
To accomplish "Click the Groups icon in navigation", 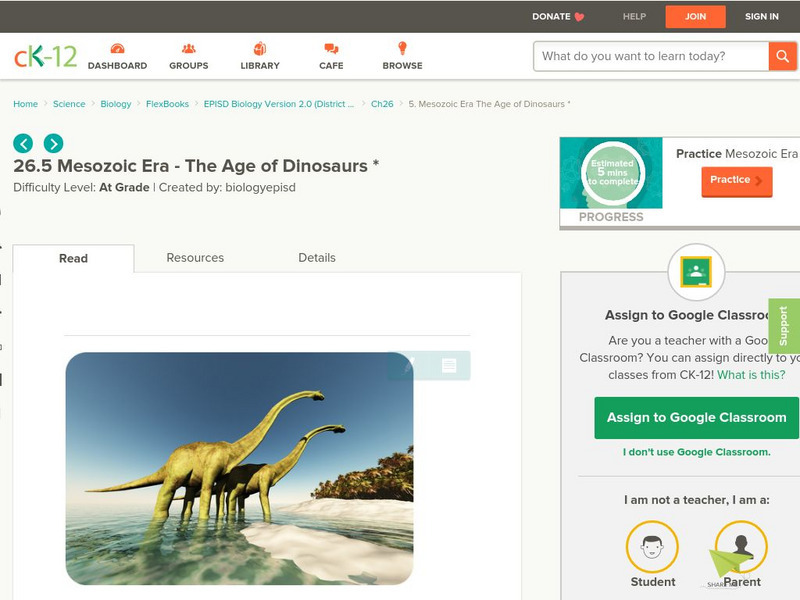I will tap(188, 50).
